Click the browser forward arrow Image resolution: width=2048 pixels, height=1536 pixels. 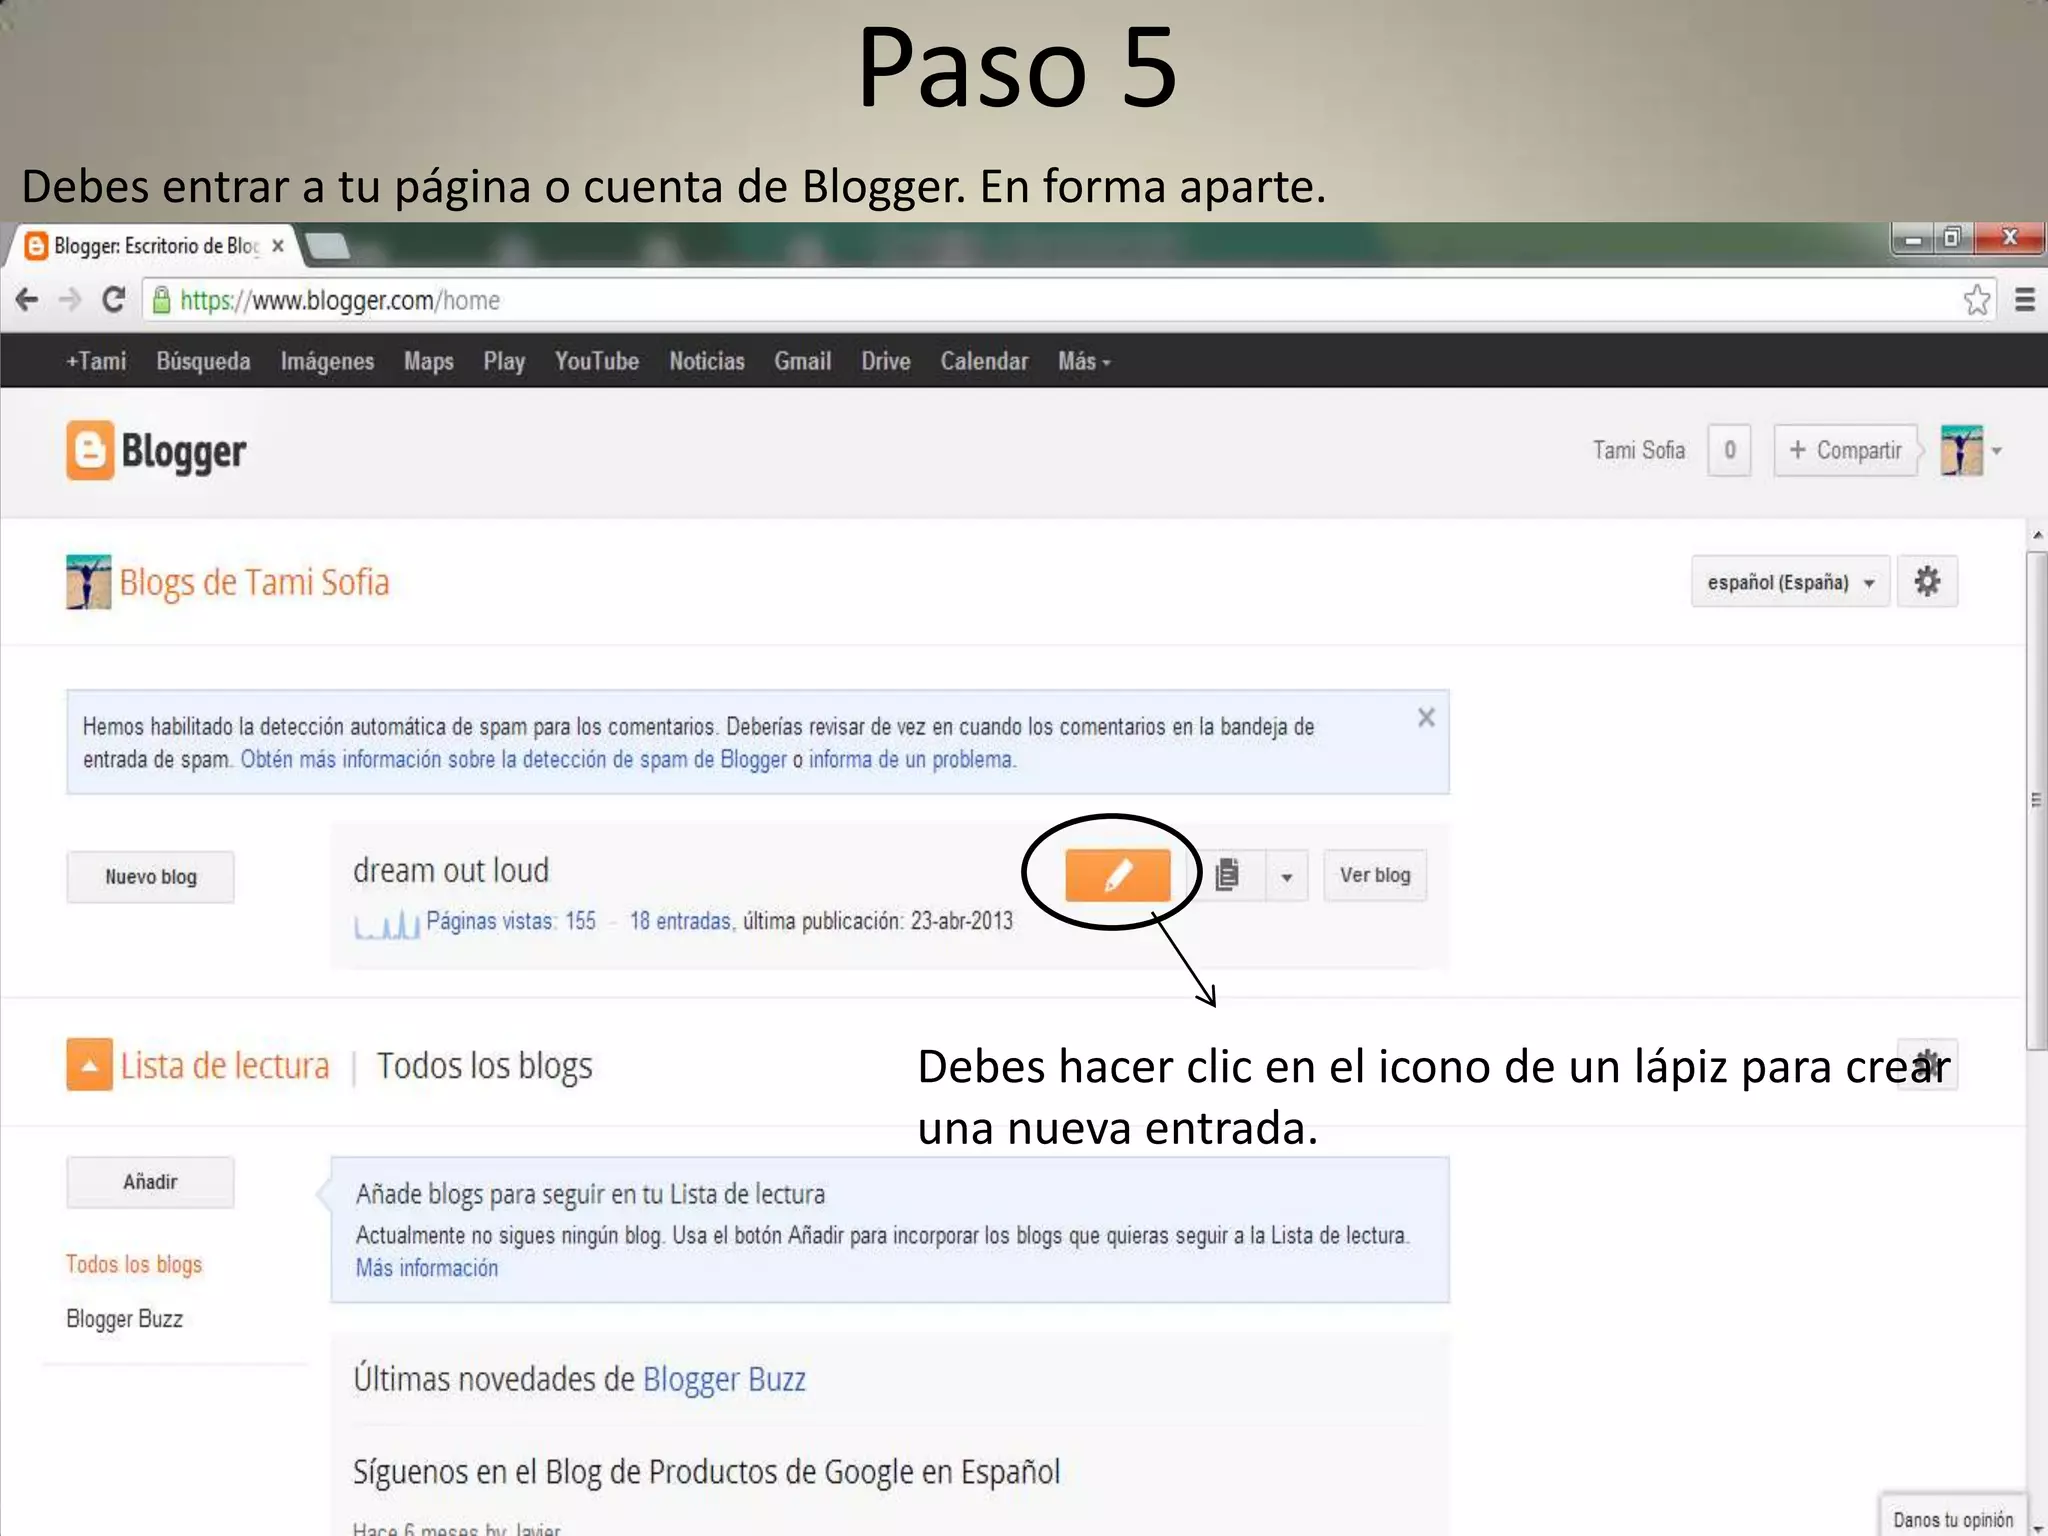pyautogui.click(x=70, y=299)
